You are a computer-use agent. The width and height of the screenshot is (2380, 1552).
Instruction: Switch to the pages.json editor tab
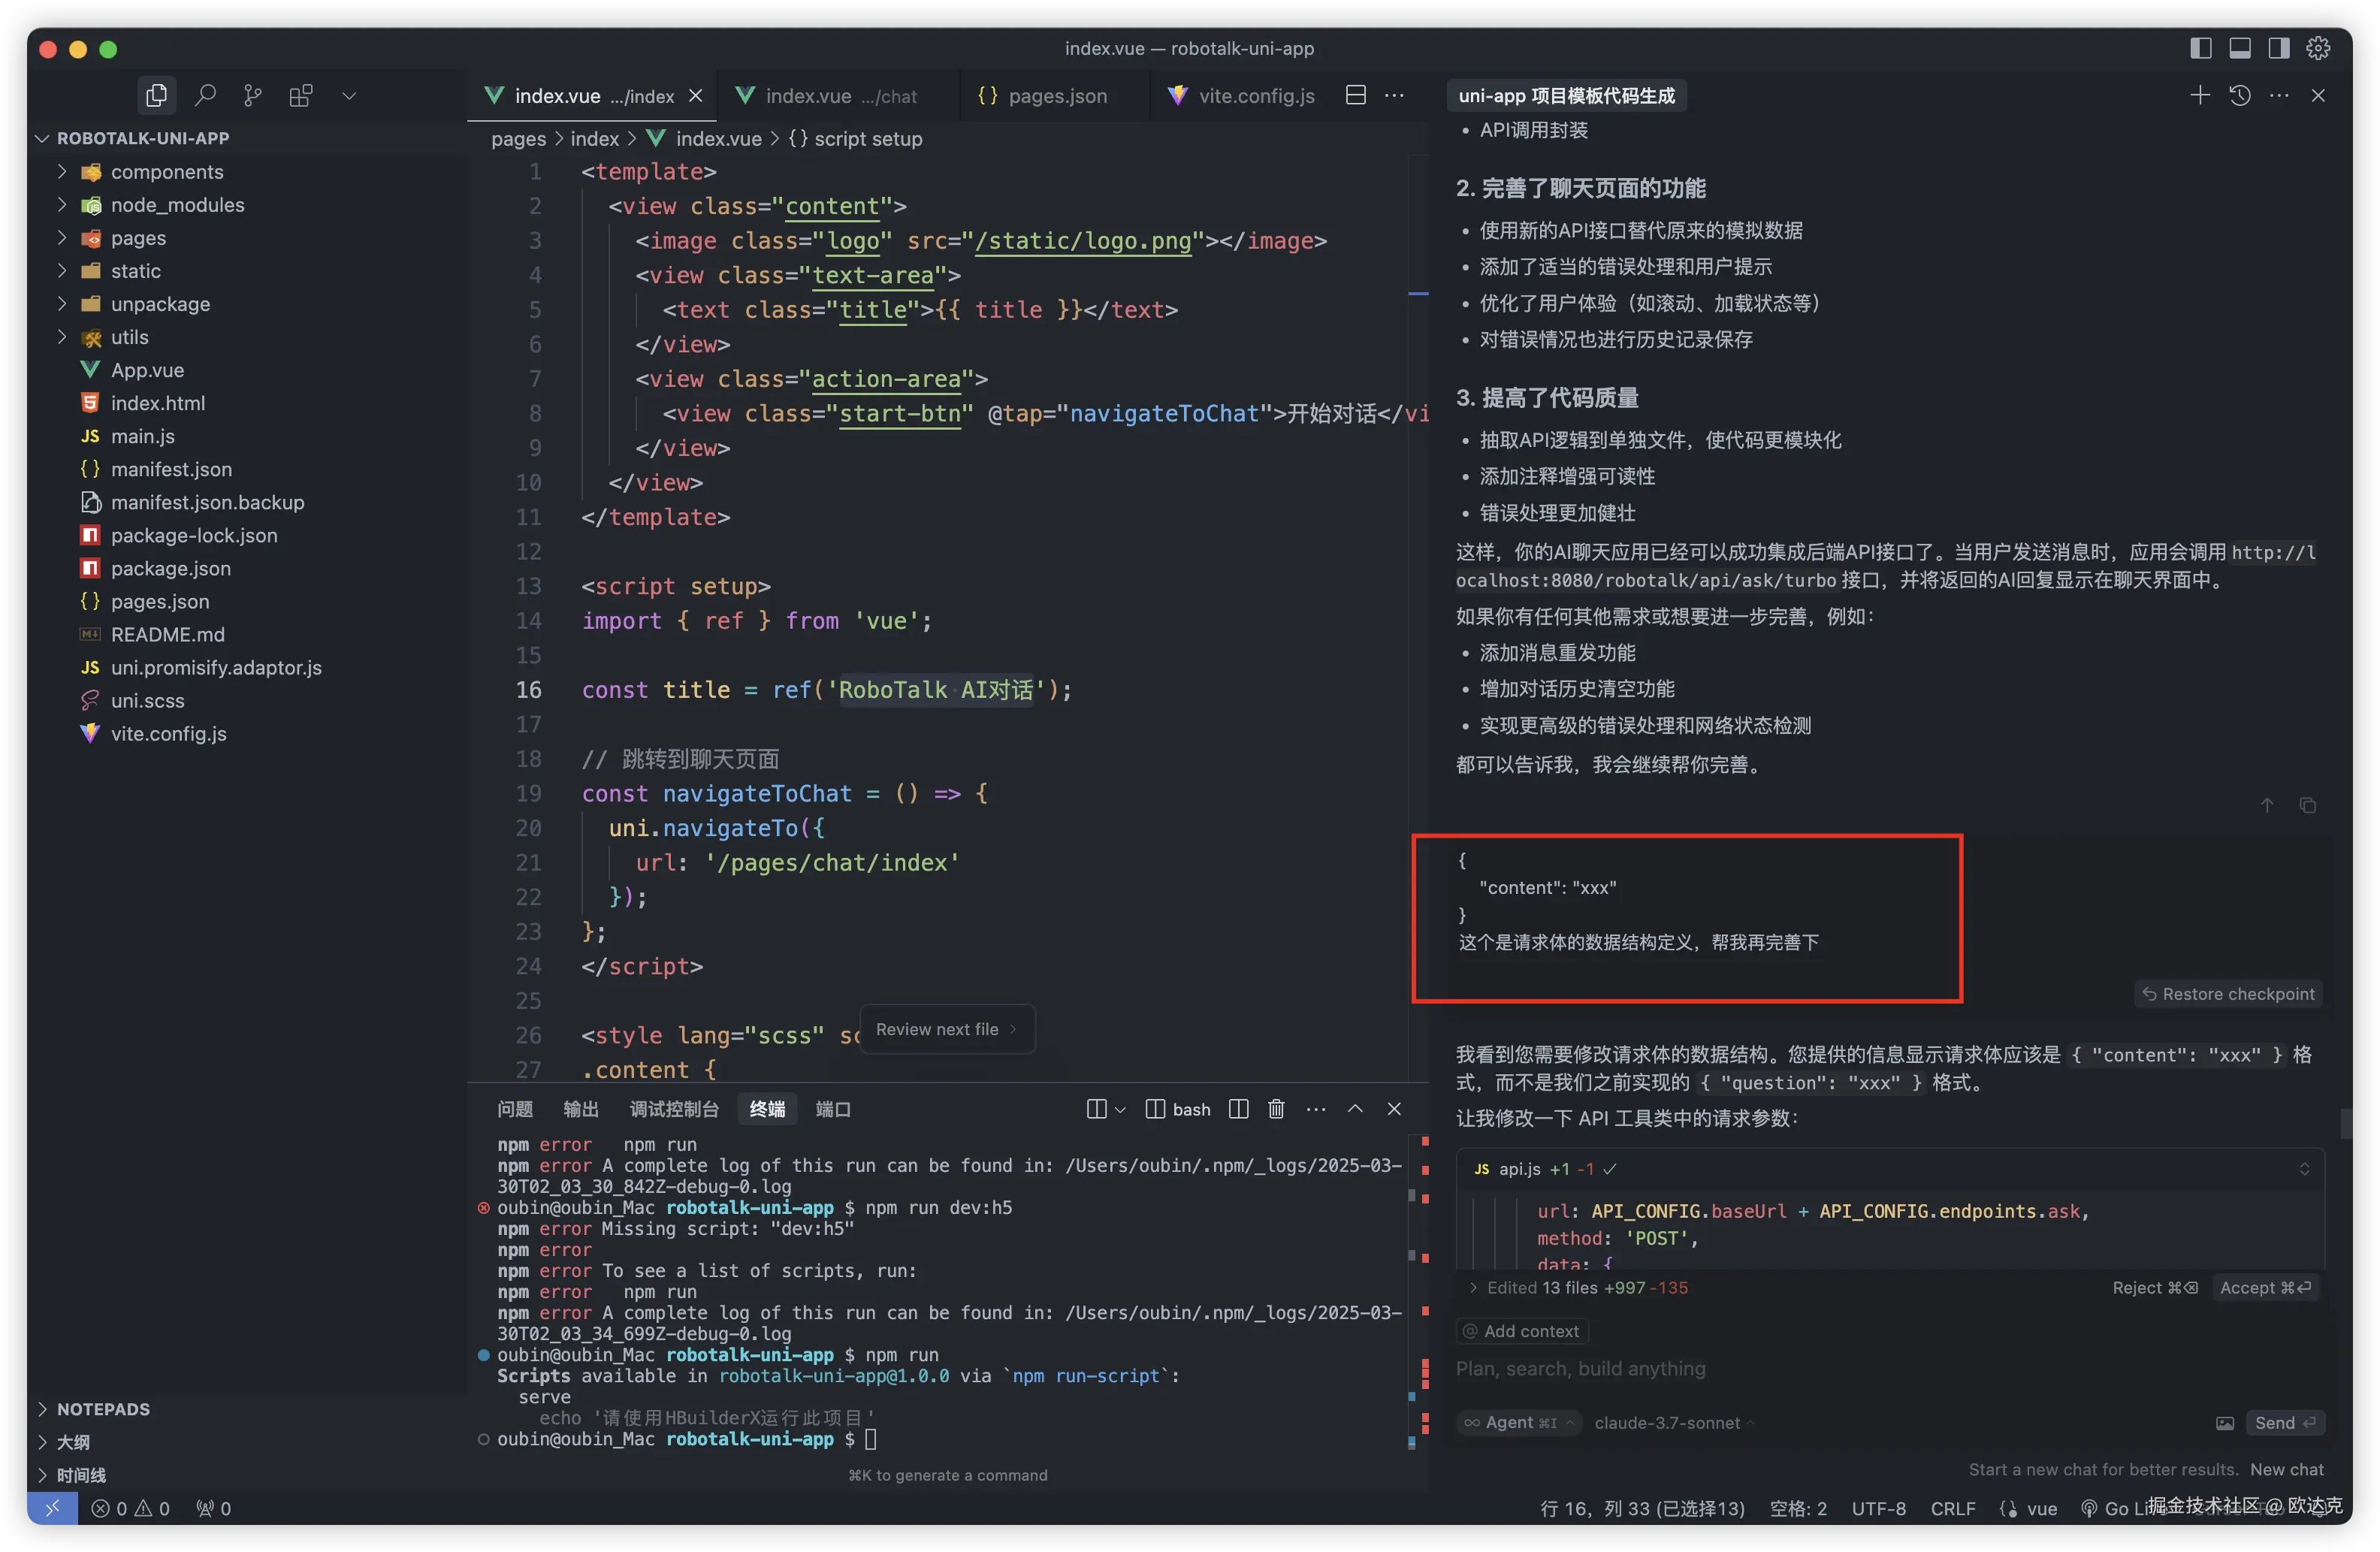point(1057,96)
